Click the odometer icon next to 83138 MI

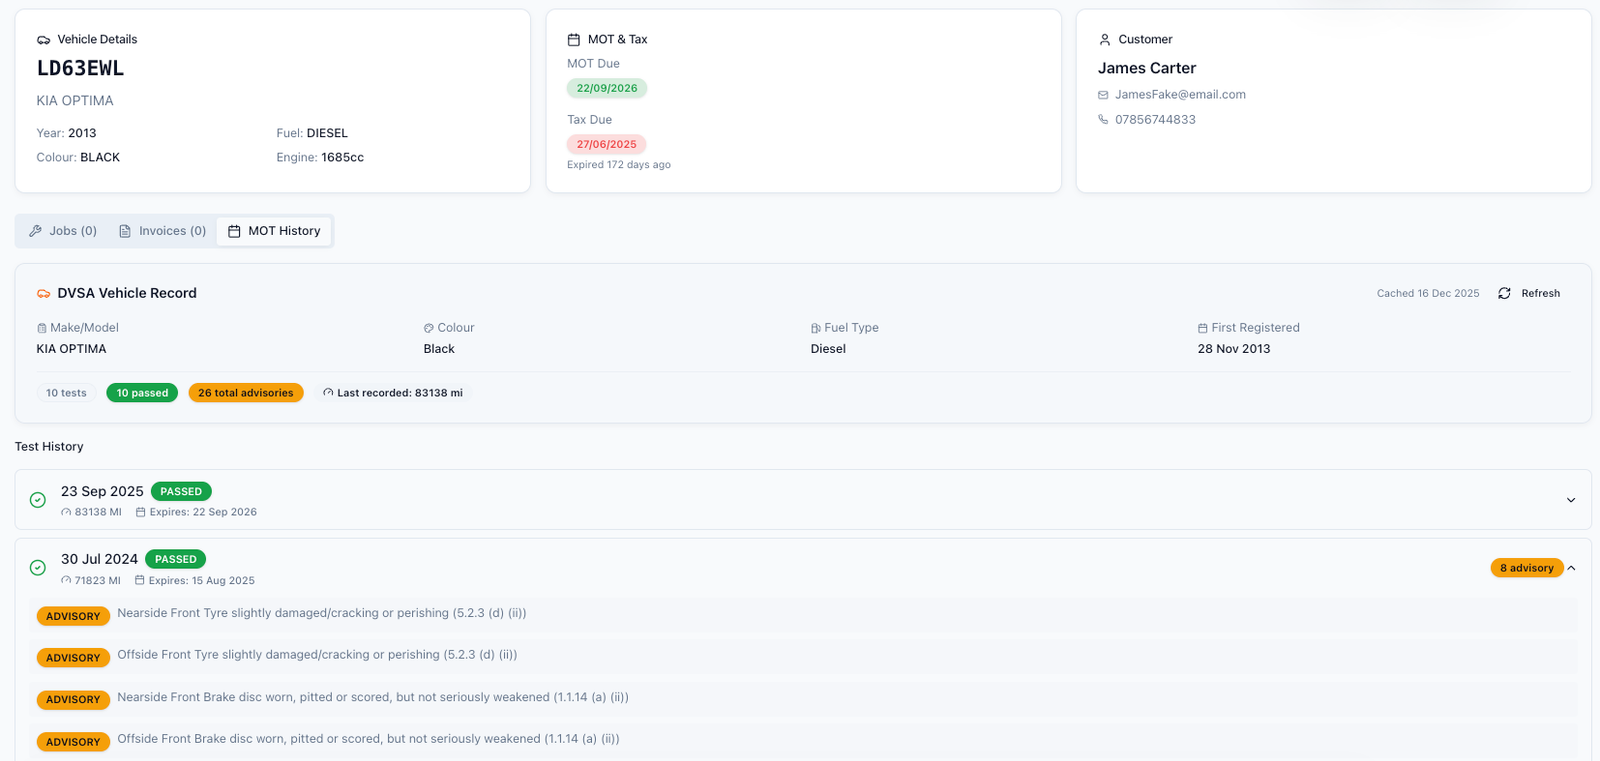[x=66, y=512]
